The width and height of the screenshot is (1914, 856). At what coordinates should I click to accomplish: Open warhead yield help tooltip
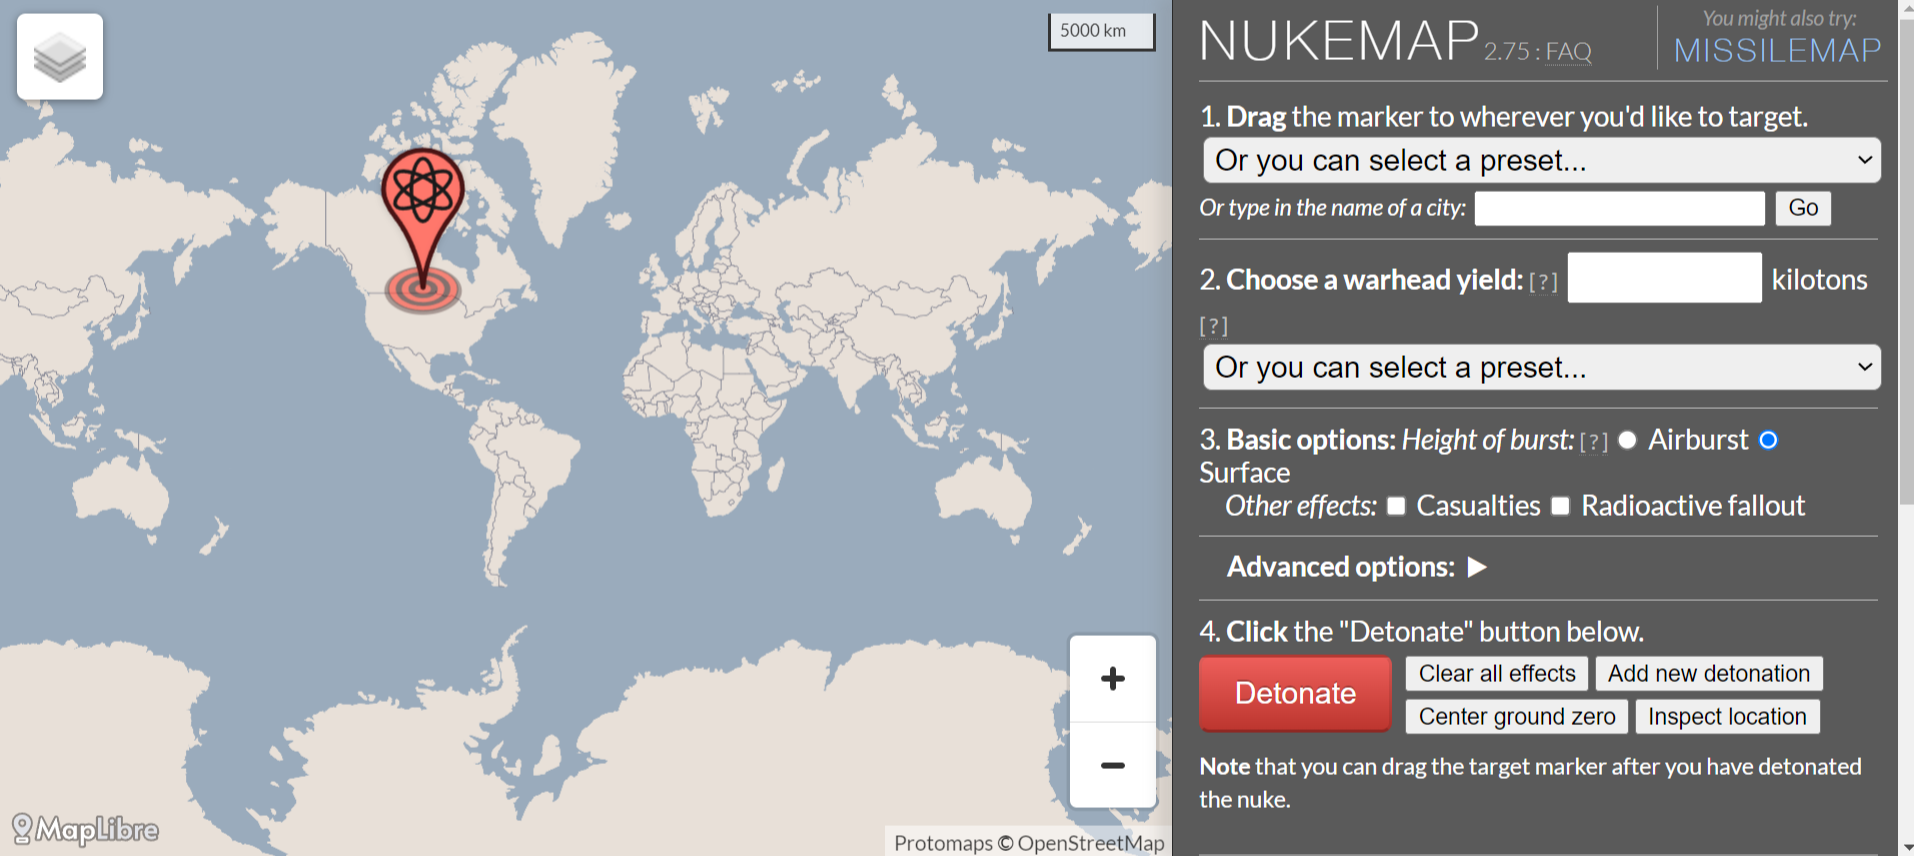coord(1543,282)
